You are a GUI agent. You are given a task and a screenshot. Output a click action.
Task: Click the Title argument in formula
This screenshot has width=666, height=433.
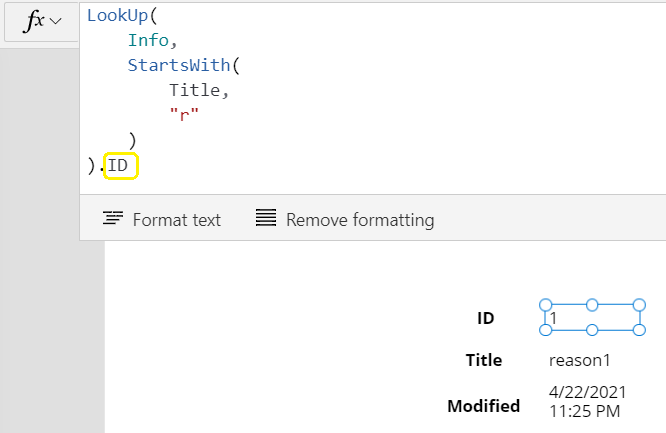(195, 90)
